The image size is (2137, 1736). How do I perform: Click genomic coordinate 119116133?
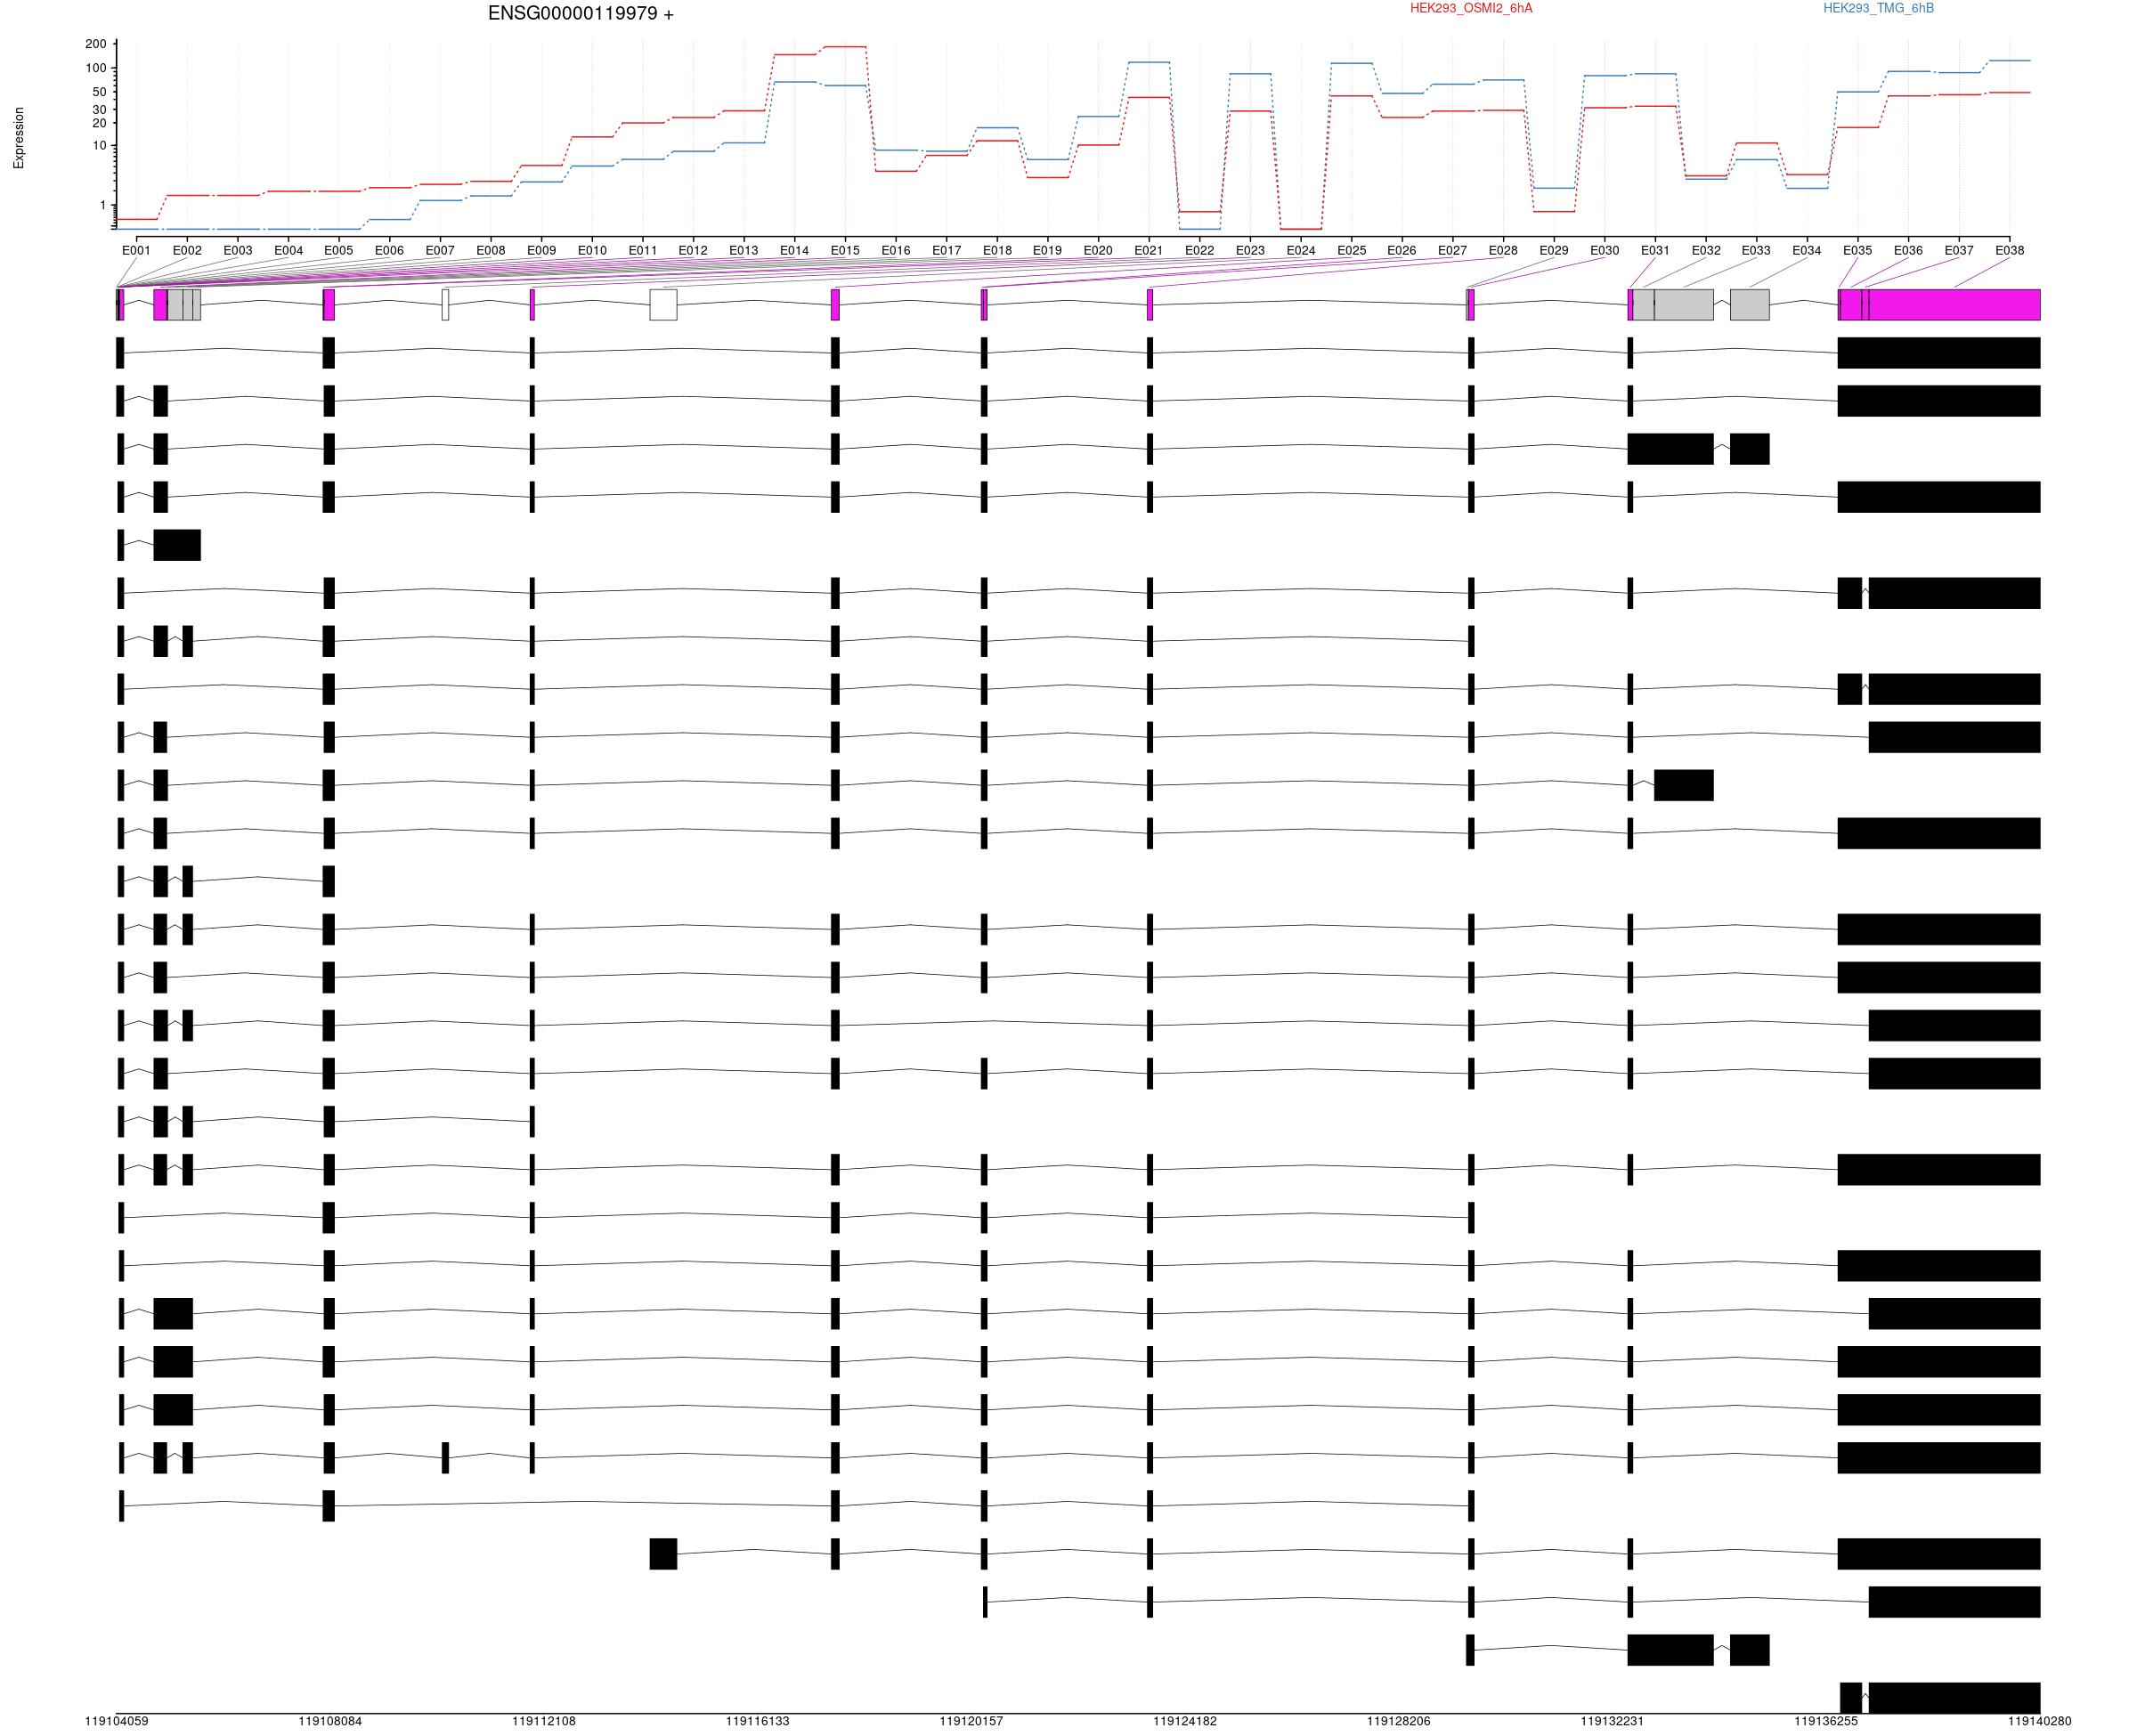point(757,1722)
